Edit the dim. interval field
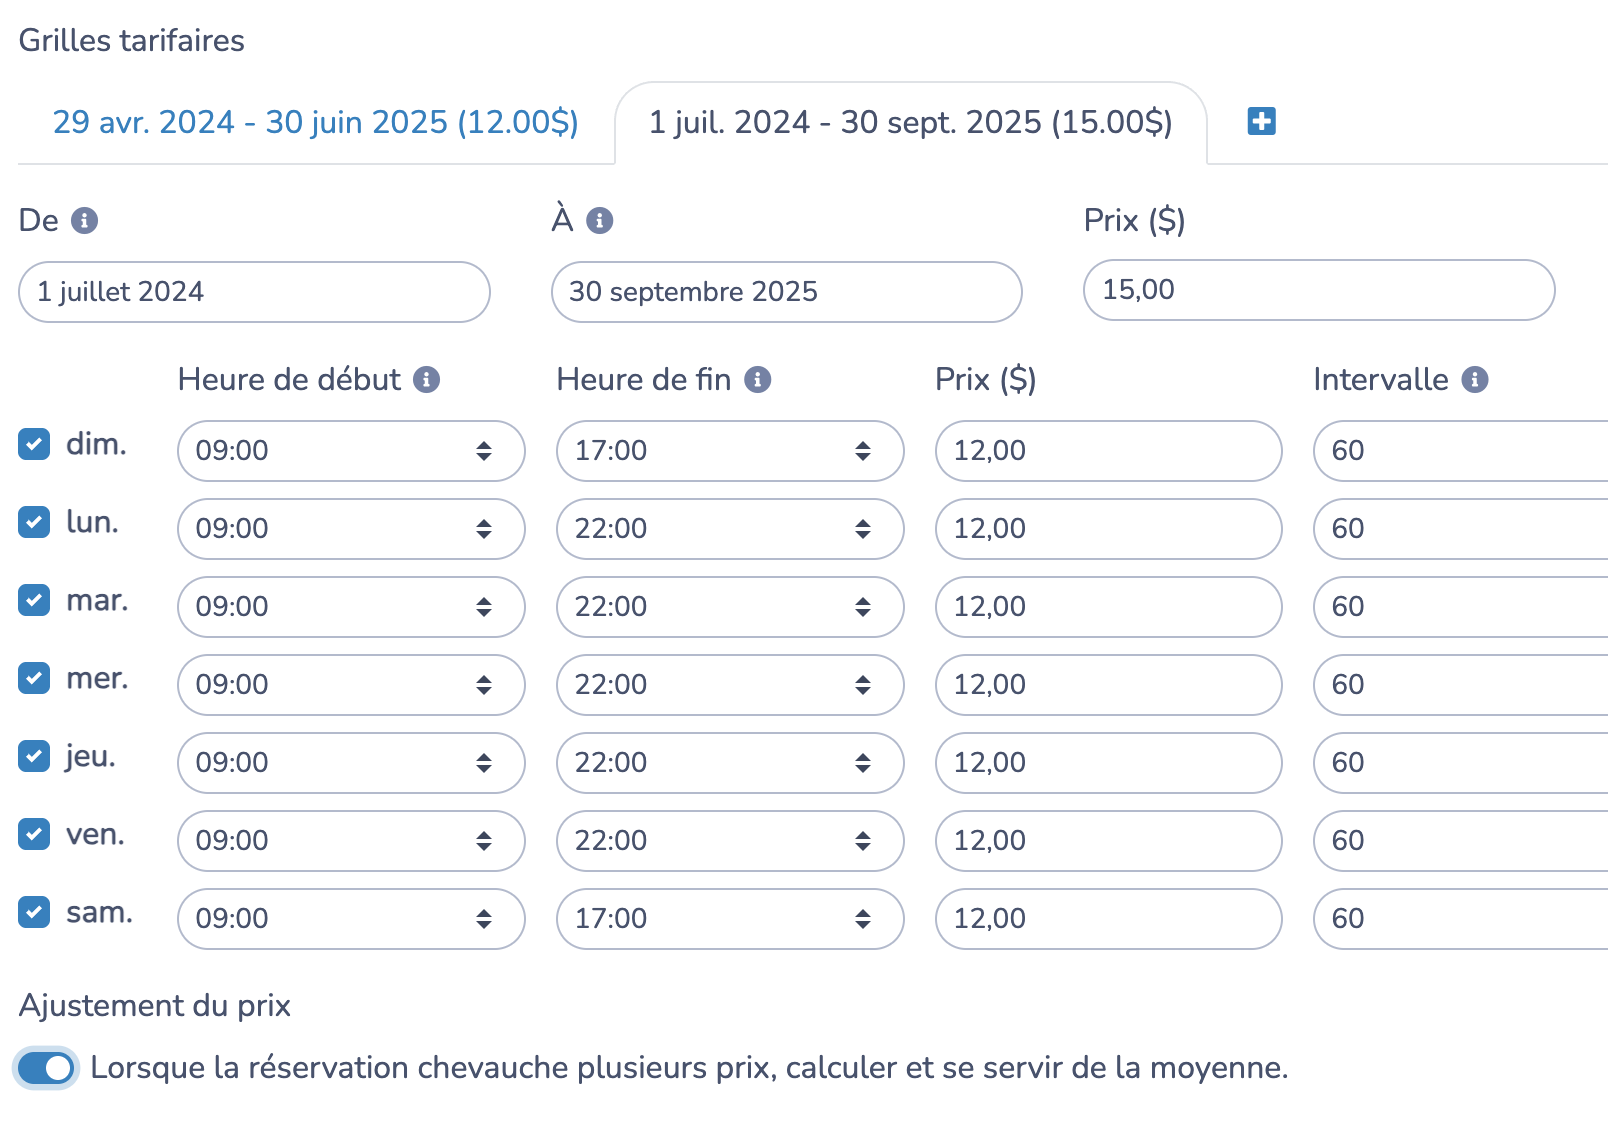Viewport: 1608px width, 1136px height. (1461, 451)
